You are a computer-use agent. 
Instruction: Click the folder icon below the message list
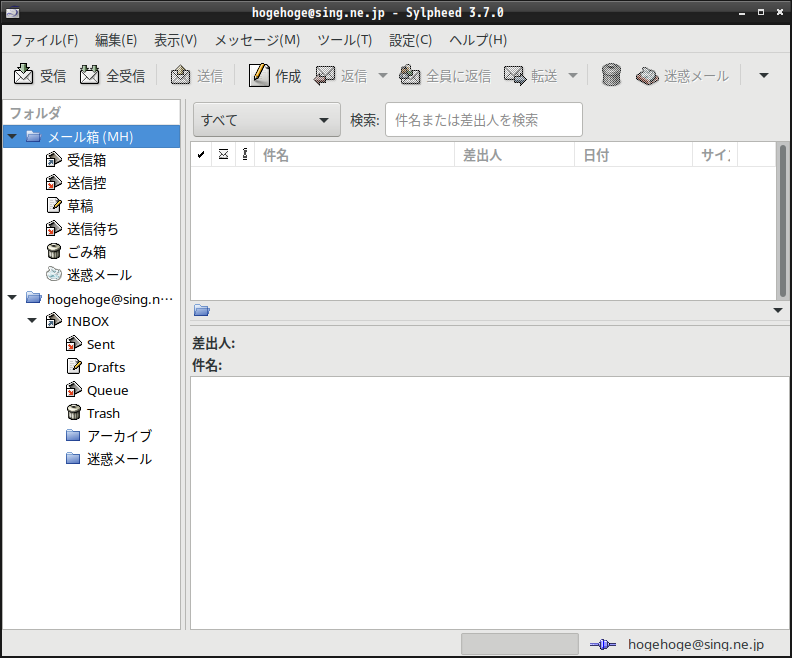[202, 311]
